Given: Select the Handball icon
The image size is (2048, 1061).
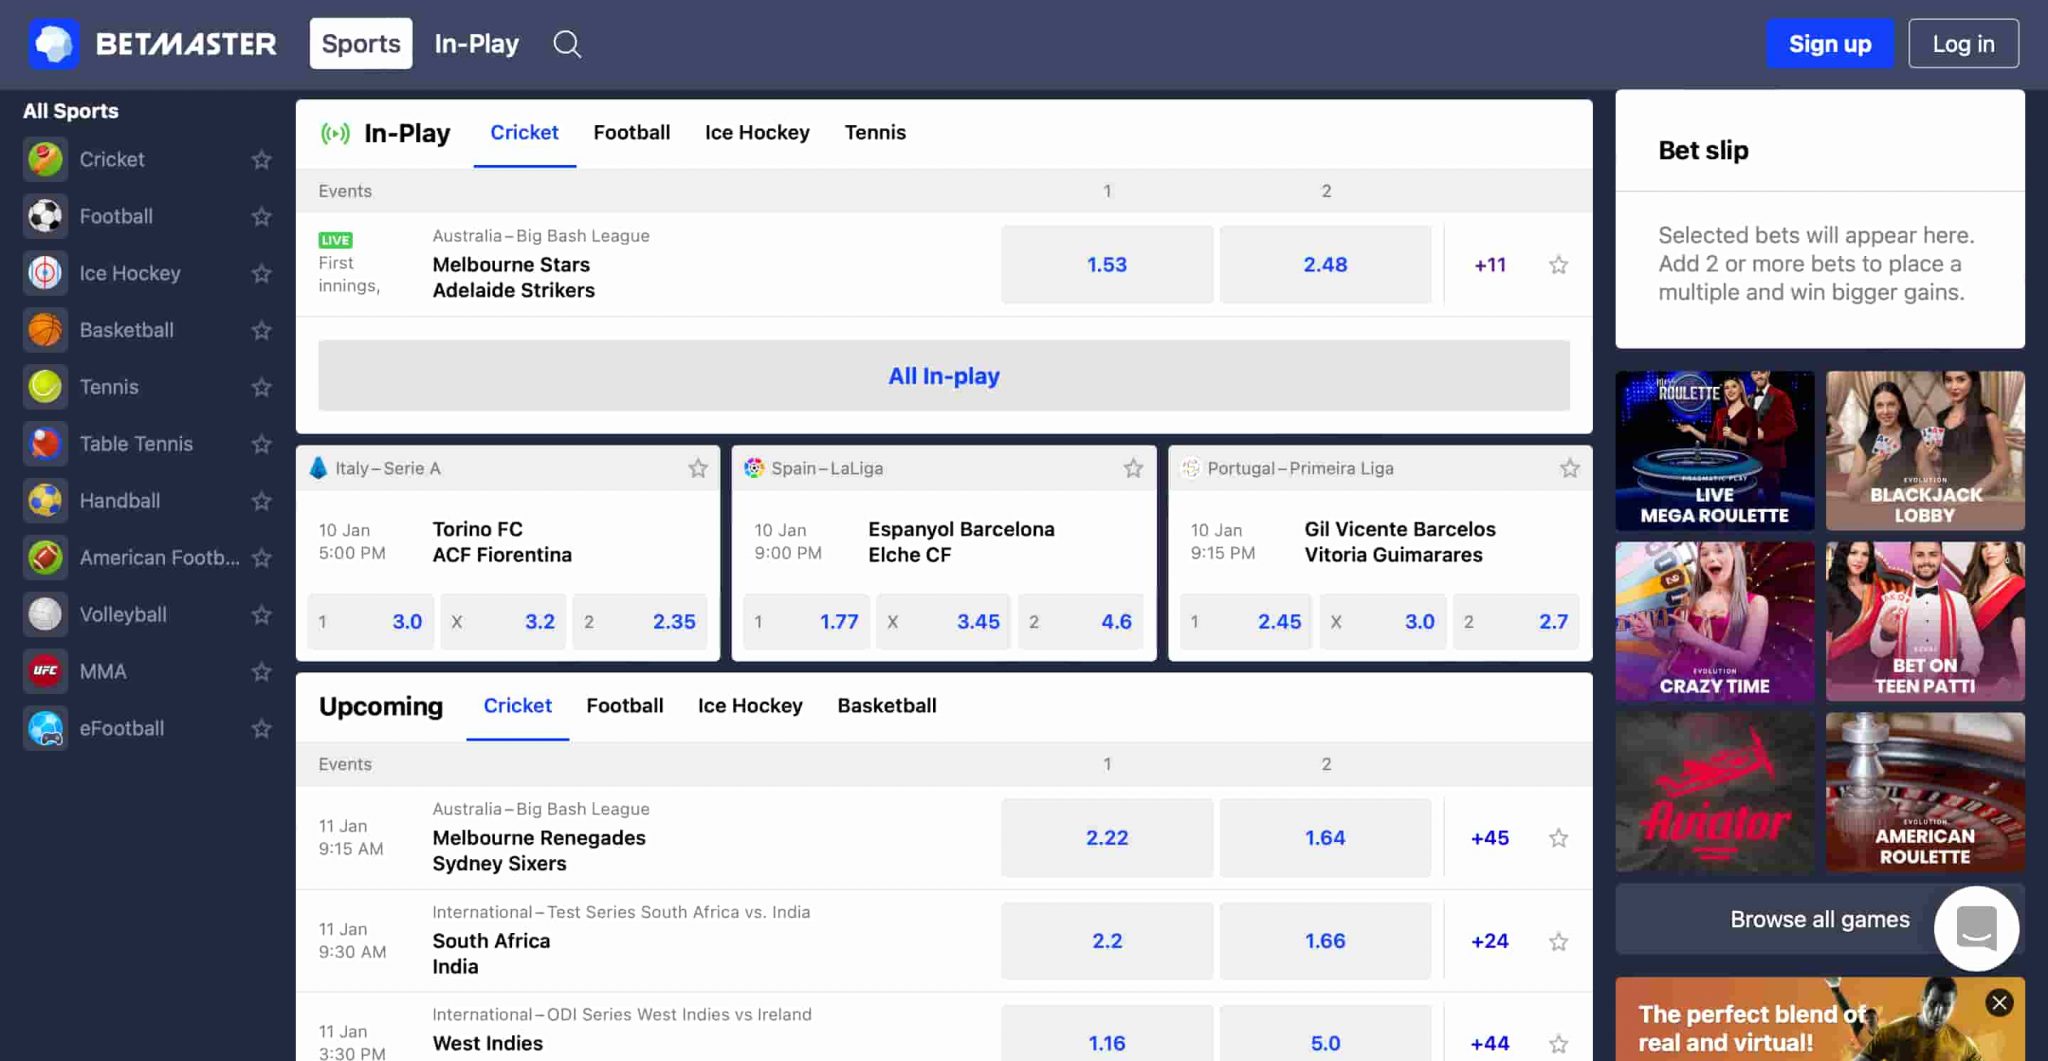Looking at the screenshot, I should point(45,501).
